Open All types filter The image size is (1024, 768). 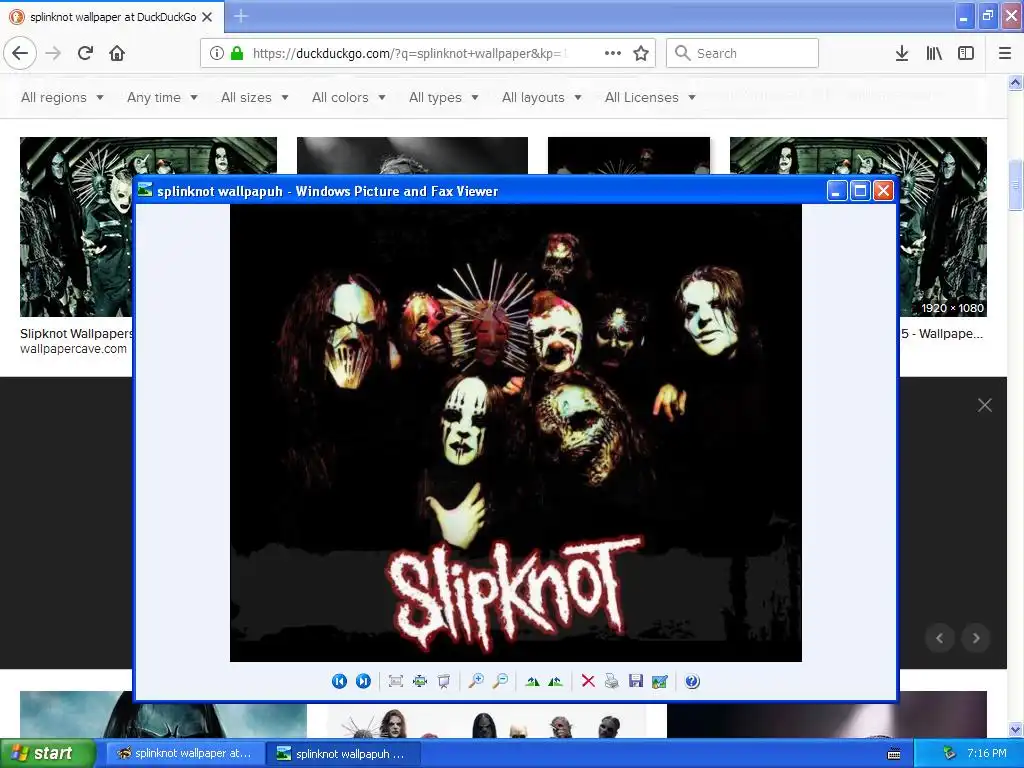click(444, 97)
